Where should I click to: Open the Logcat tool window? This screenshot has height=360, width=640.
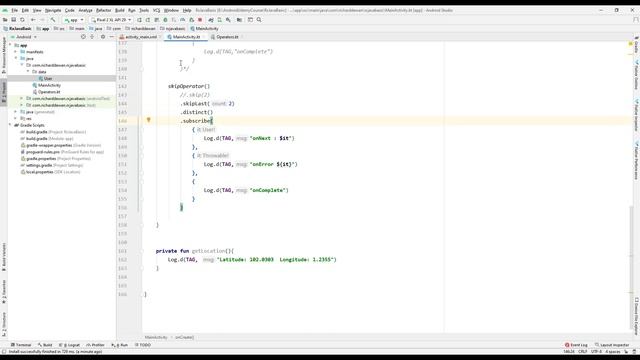point(69,345)
